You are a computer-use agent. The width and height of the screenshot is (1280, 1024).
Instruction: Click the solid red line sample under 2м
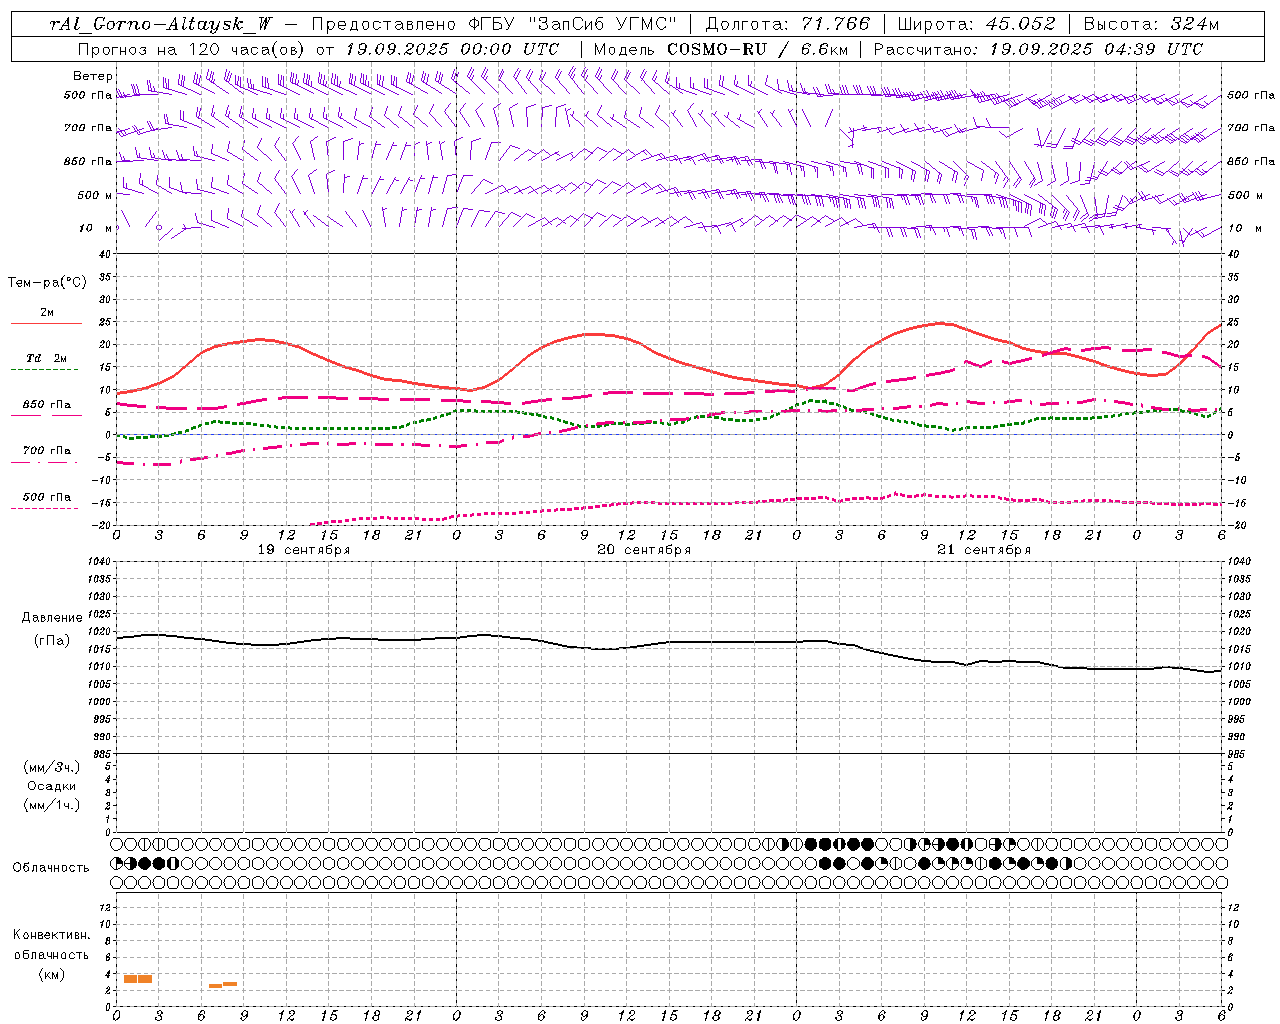point(46,324)
